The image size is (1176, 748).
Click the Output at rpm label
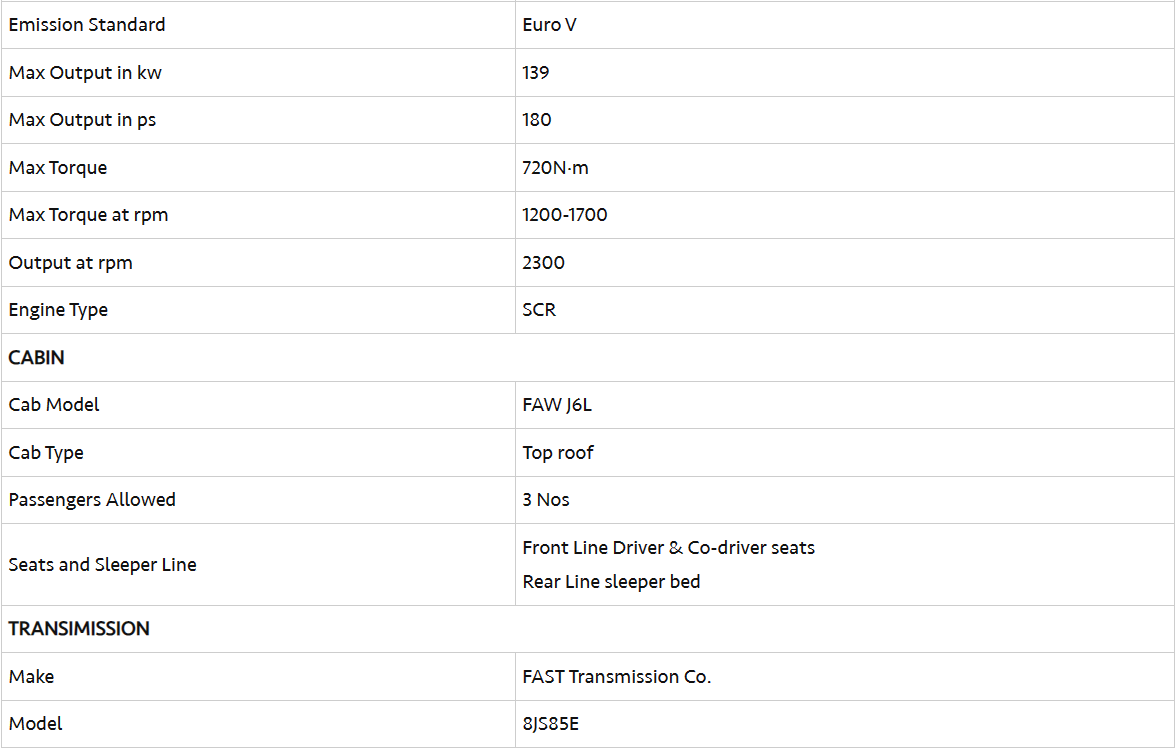coord(70,263)
